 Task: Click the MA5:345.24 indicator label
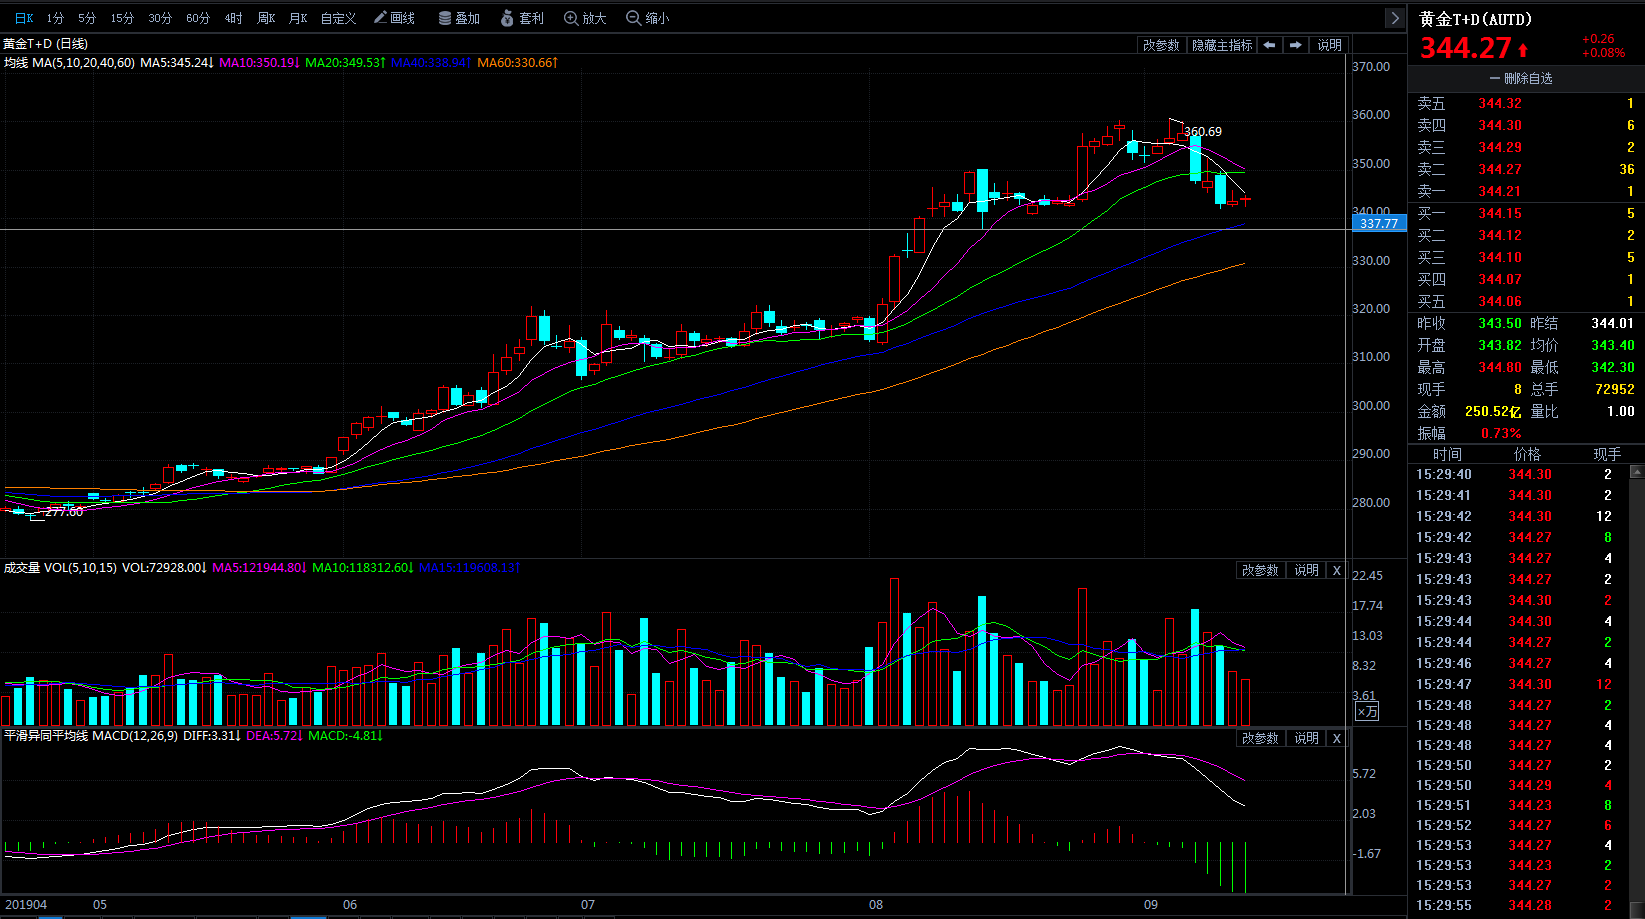pyautogui.click(x=177, y=62)
